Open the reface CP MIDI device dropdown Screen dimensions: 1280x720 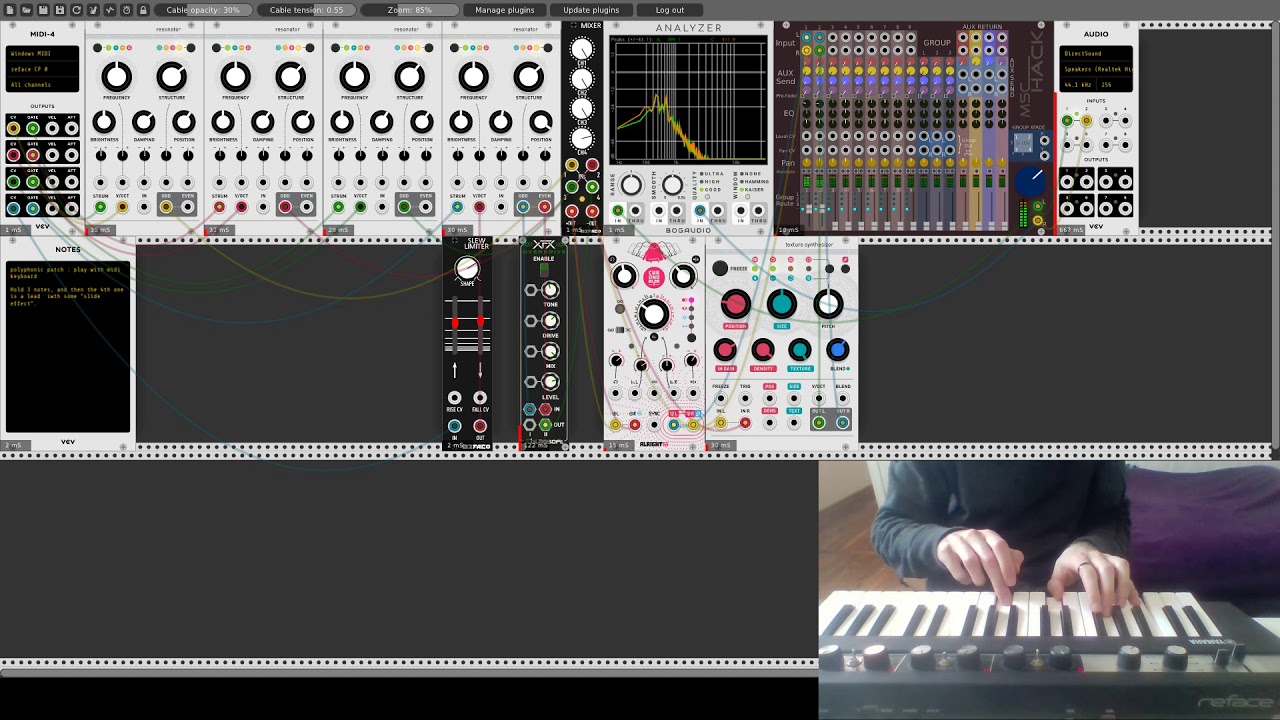tap(43, 69)
